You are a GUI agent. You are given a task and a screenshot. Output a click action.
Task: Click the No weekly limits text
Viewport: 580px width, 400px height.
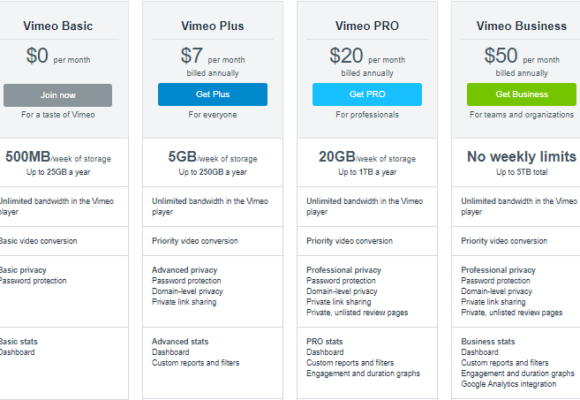(522, 157)
